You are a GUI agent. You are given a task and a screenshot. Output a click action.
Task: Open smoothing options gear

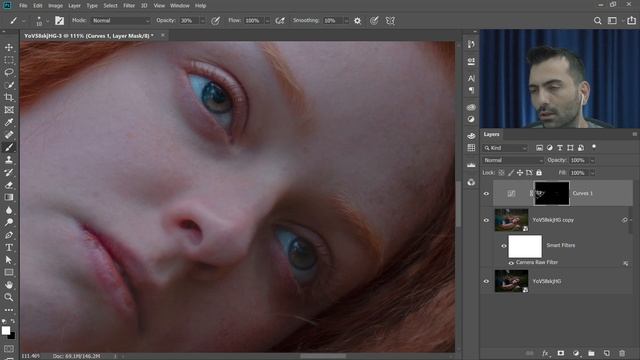(x=358, y=20)
